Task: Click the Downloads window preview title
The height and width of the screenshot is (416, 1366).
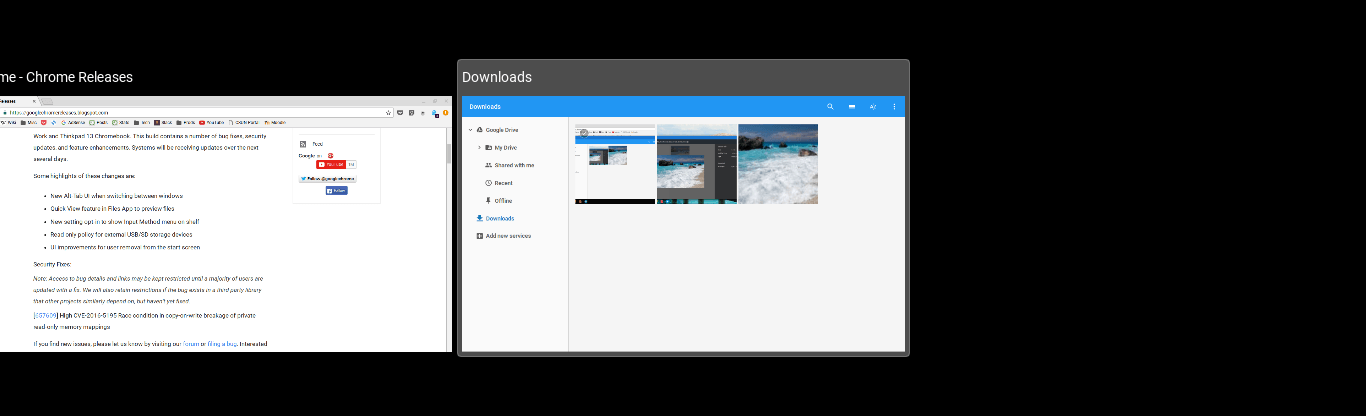Action: 497,77
